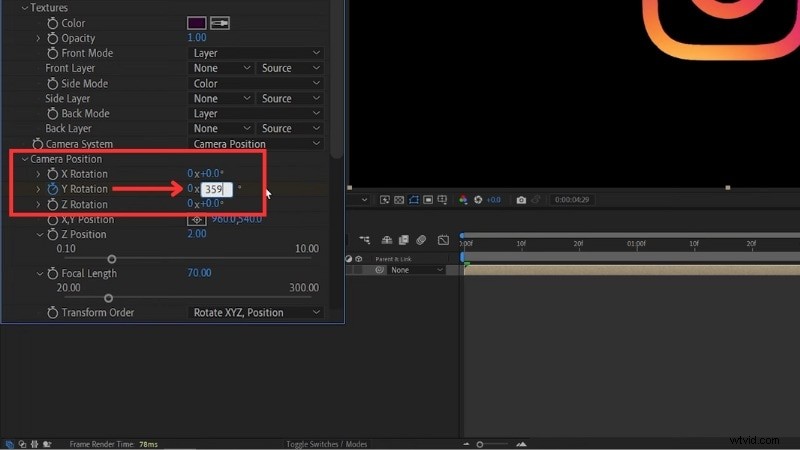Click the tan layer bar in the timeline
This screenshot has height=450, width=800.
632,270
